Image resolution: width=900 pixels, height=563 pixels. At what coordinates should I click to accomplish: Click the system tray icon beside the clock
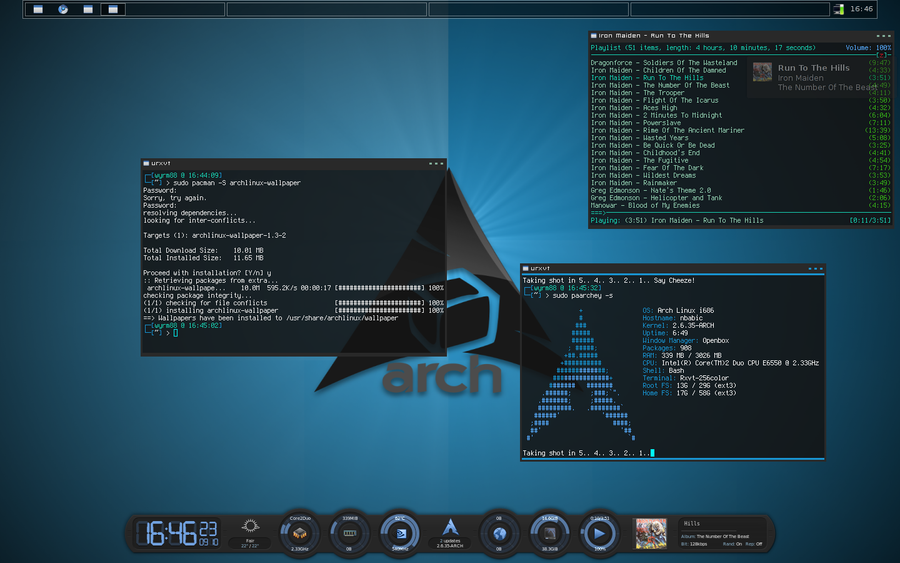[838, 9]
